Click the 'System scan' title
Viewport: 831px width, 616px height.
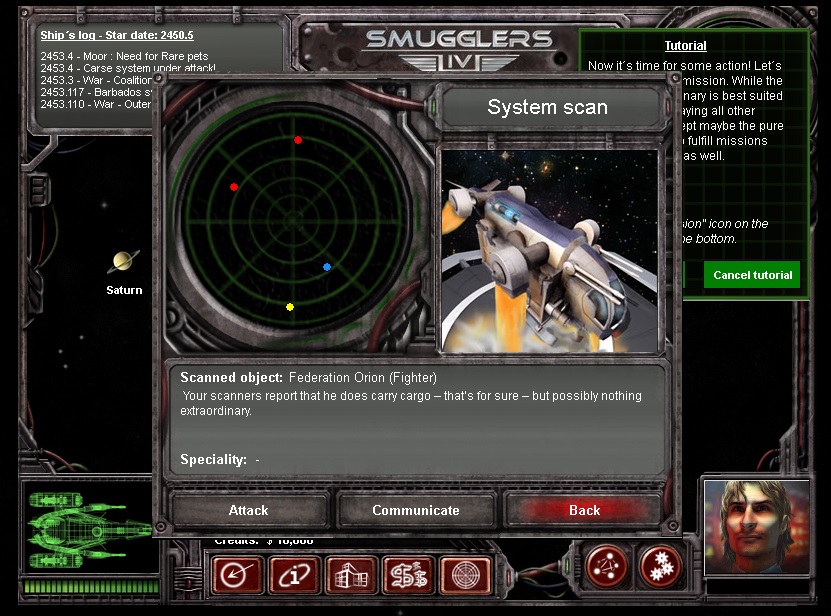pyautogui.click(x=547, y=107)
